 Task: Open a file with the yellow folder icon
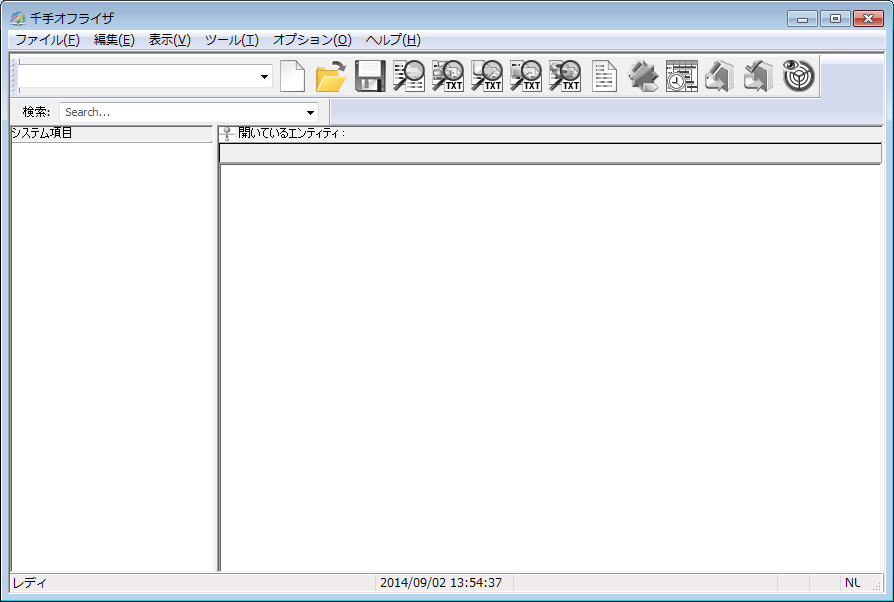click(331, 76)
